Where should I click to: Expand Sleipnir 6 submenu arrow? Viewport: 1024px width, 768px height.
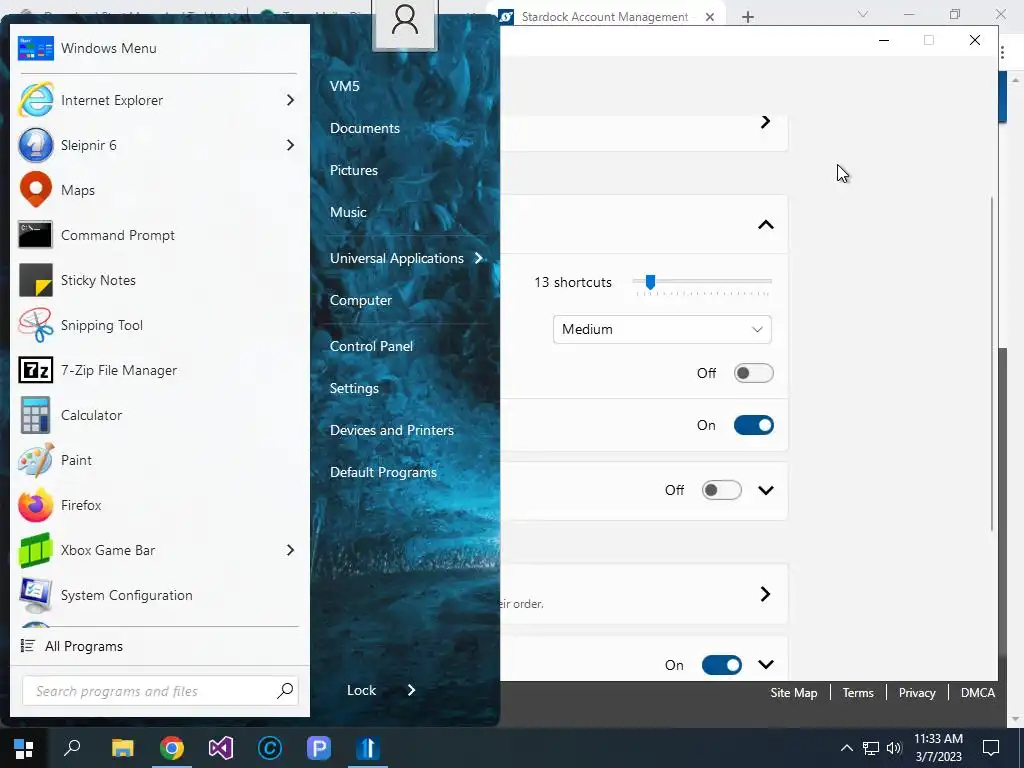pyautogui.click(x=290, y=145)
